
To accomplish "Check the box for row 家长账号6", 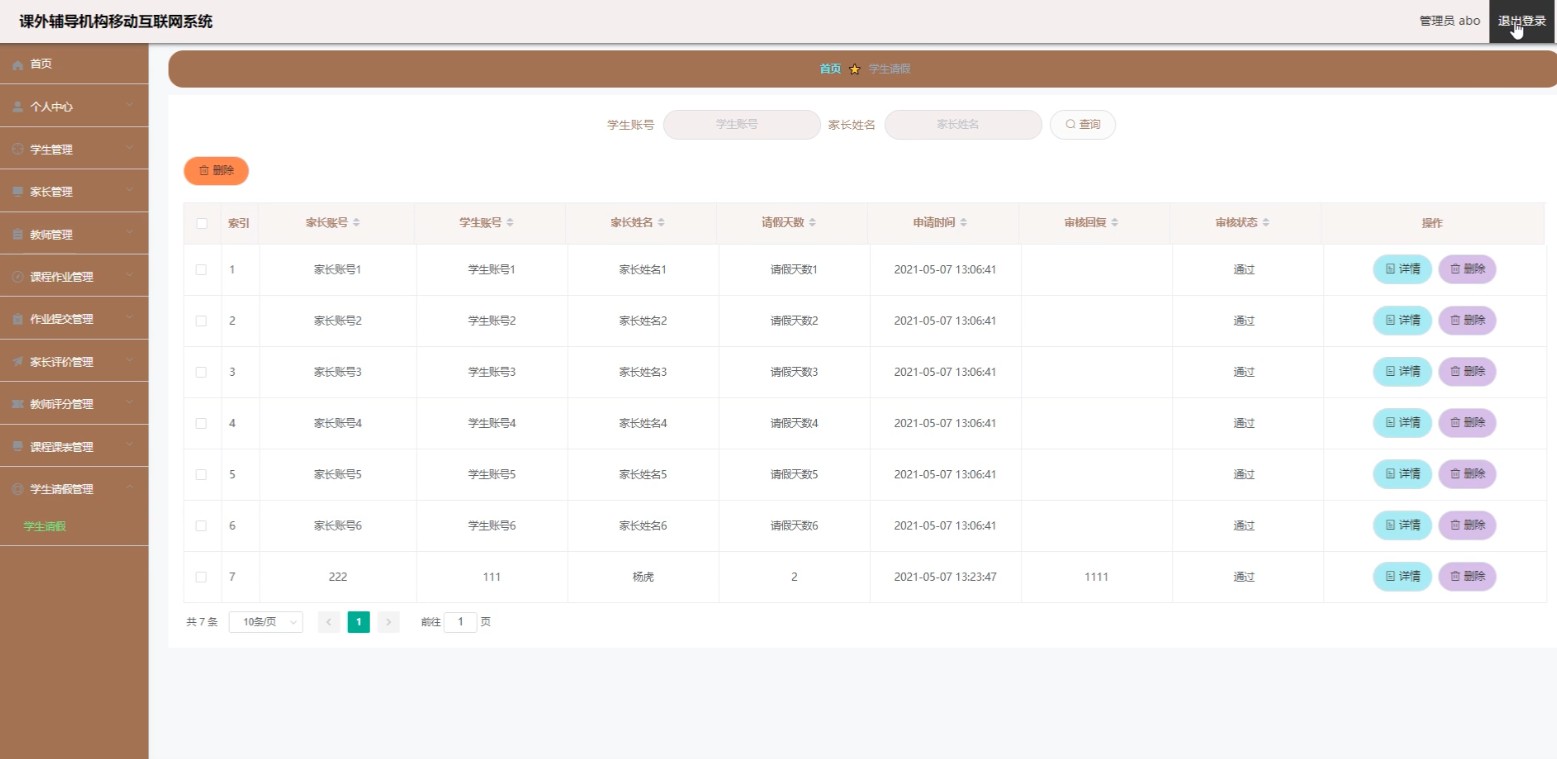I will 201,525.
